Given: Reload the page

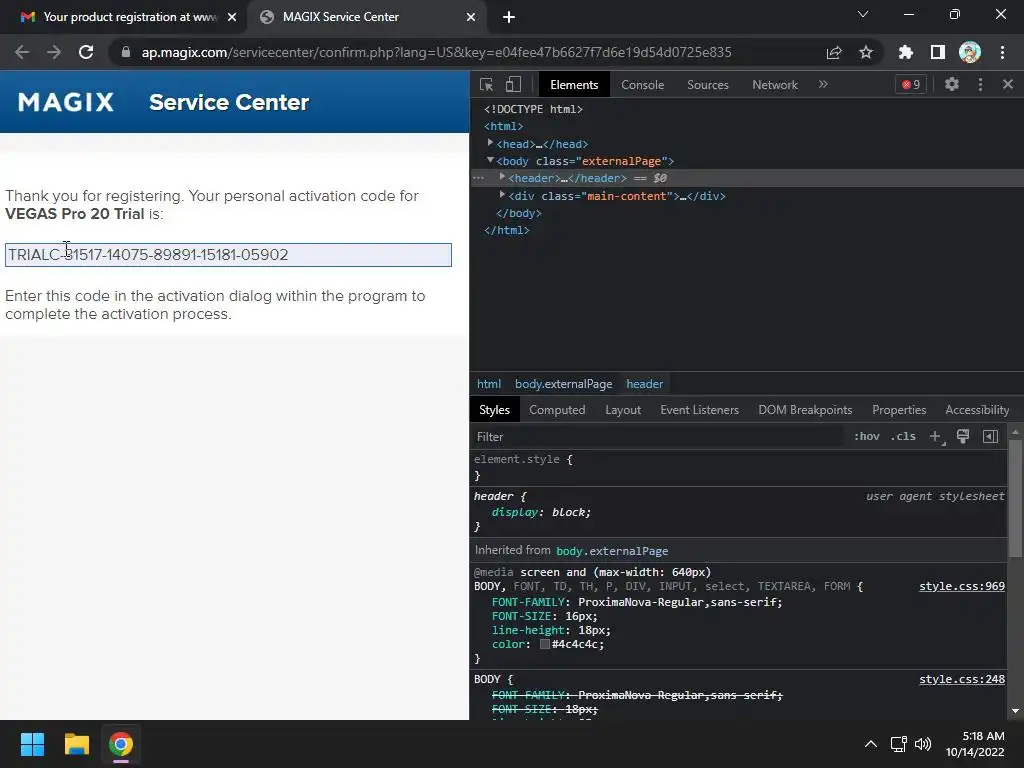Looking at the screenshot, I should click(x=86, y=52).
